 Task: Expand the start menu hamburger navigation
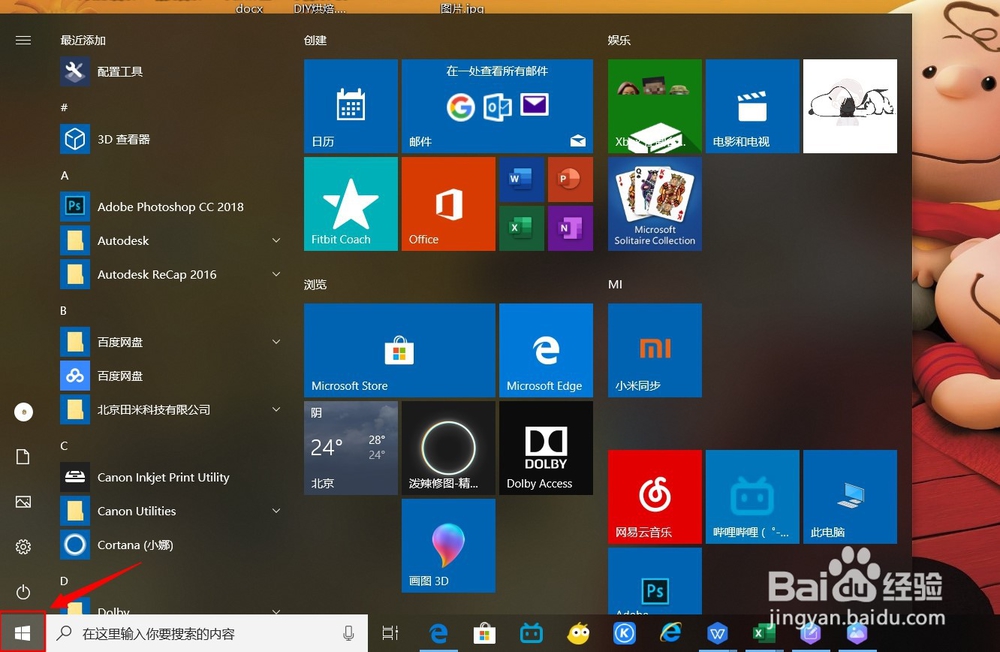23,40
